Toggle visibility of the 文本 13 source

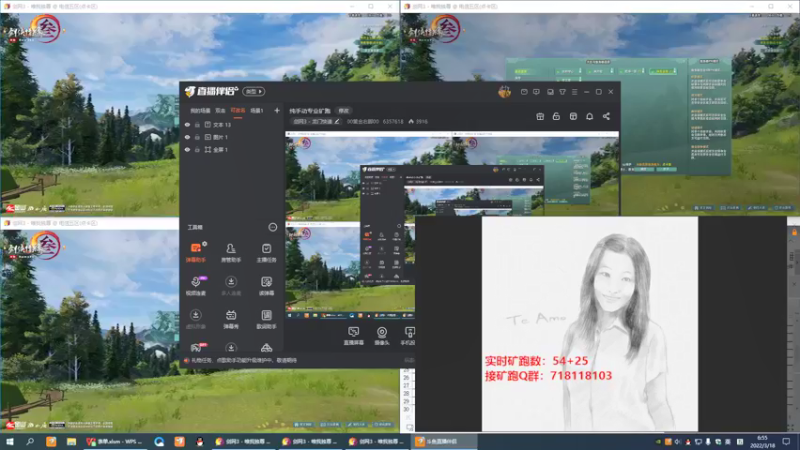pyautogui.click(x=187, y=124)
